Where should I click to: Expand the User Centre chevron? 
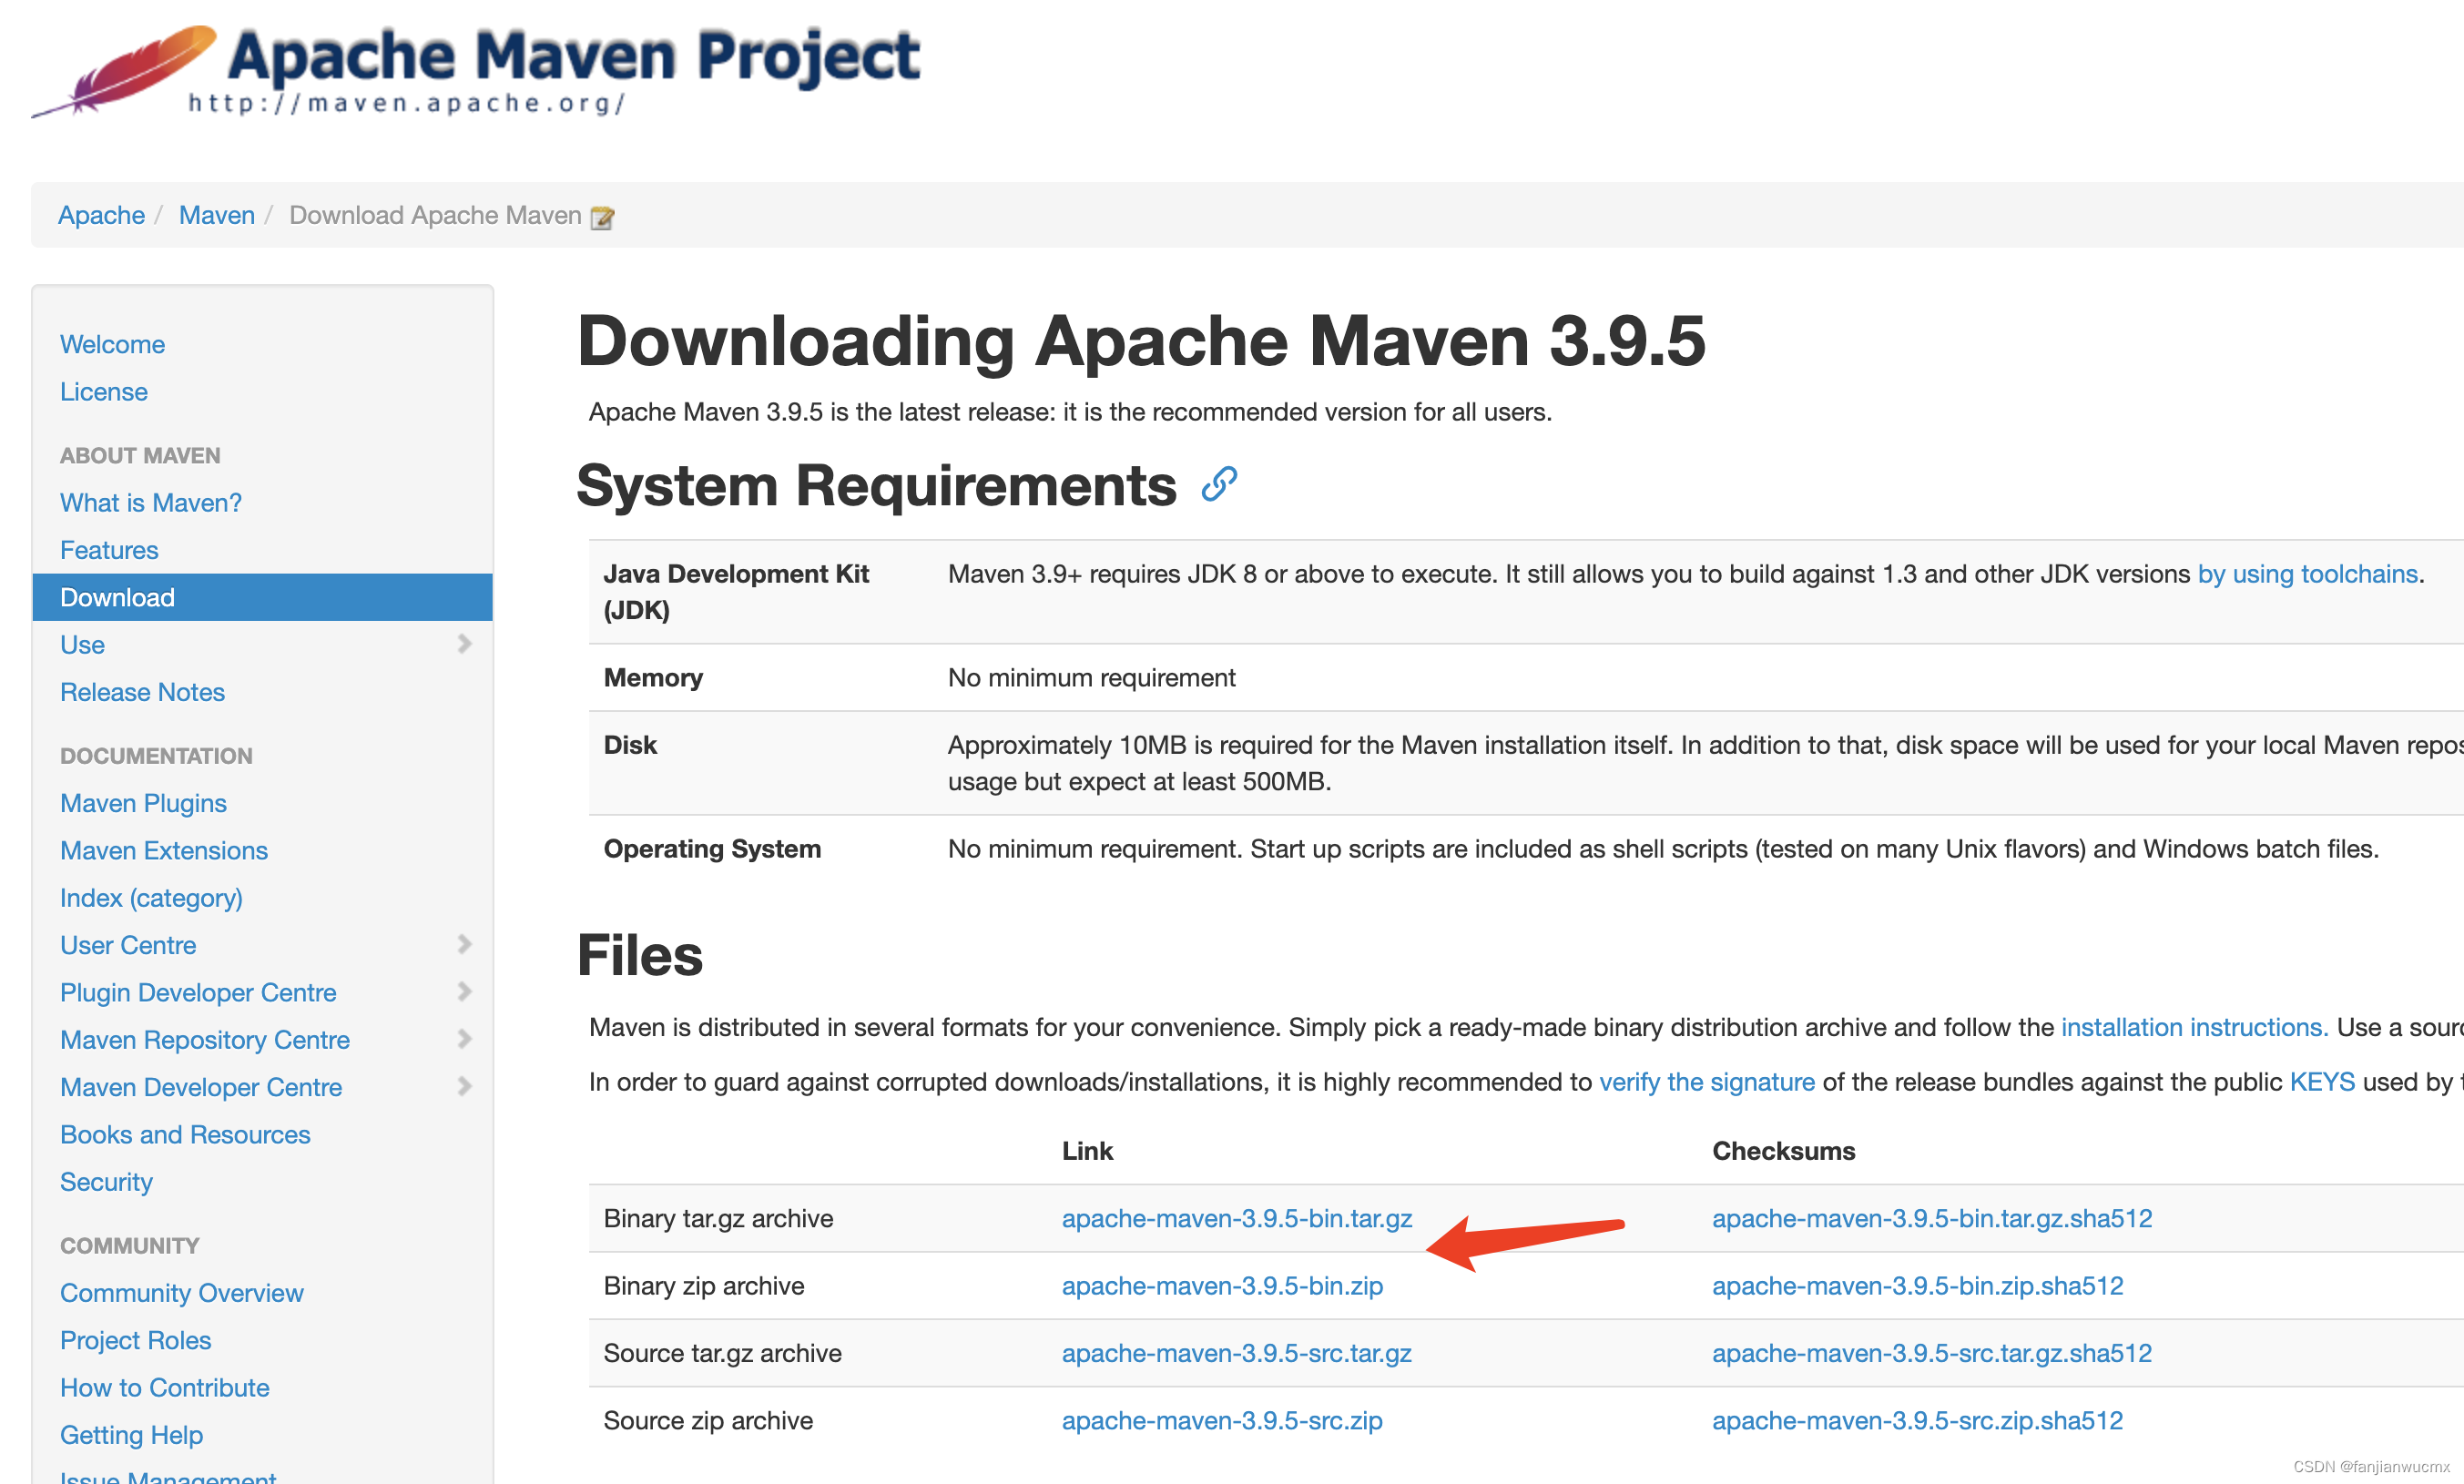coord(464,944)
